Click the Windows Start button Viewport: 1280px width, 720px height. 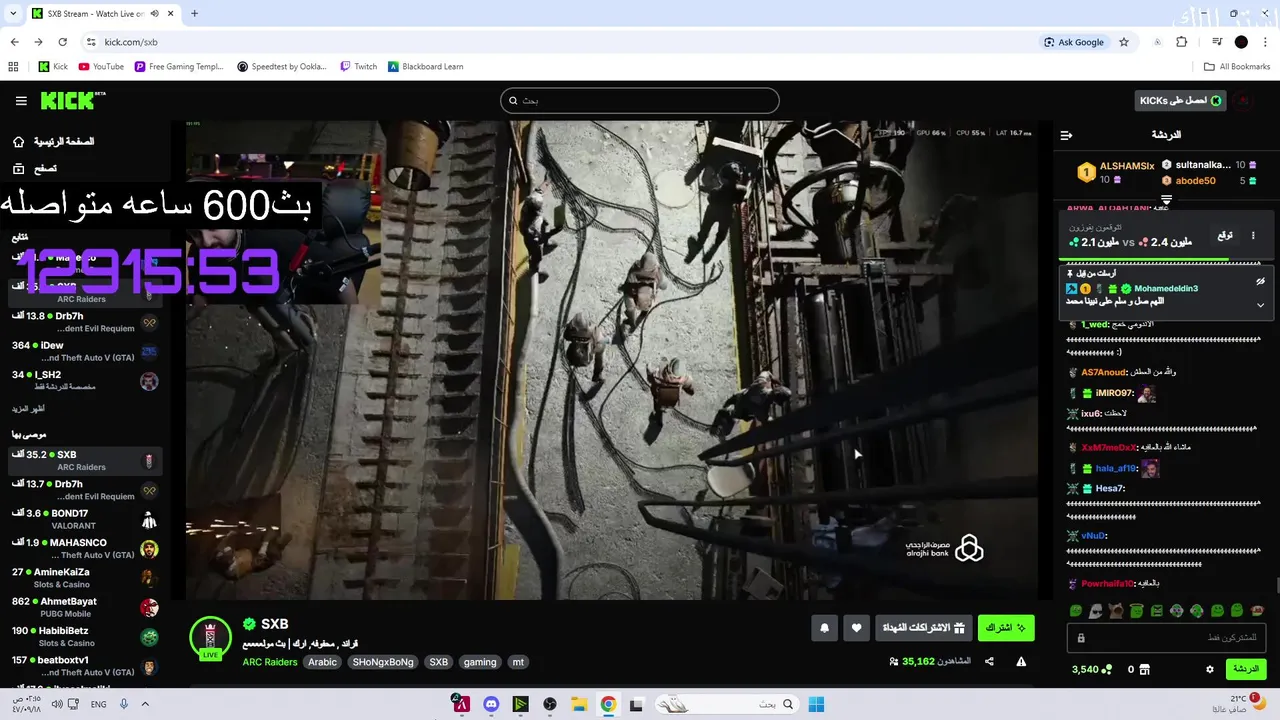[816, 704]
